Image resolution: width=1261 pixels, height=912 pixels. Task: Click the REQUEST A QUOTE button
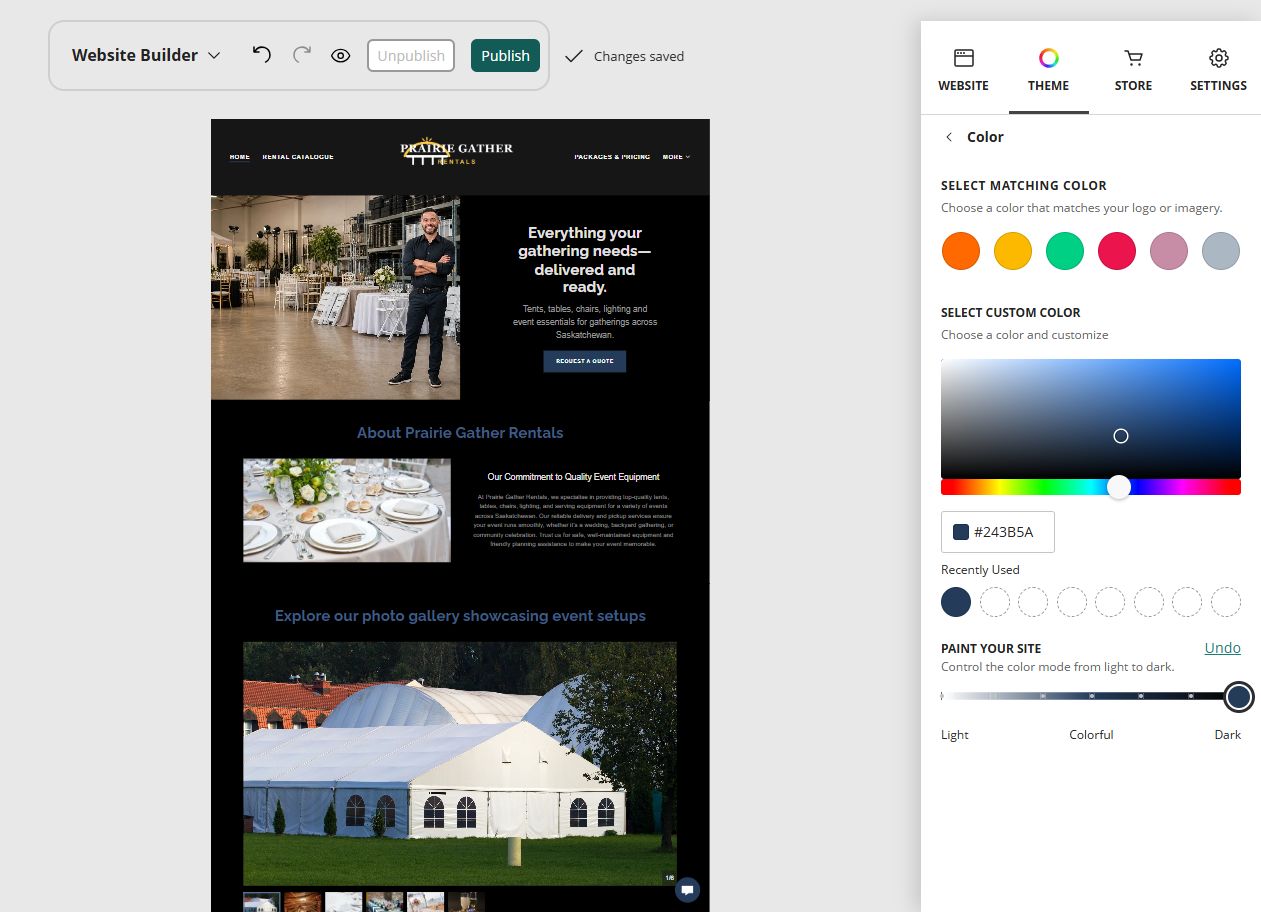click(585, 361)
